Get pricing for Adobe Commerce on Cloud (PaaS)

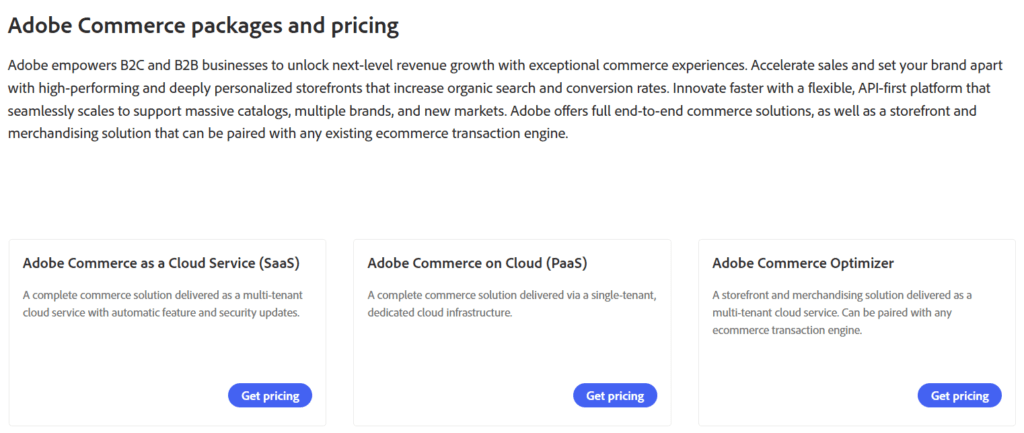click(615, 396)
